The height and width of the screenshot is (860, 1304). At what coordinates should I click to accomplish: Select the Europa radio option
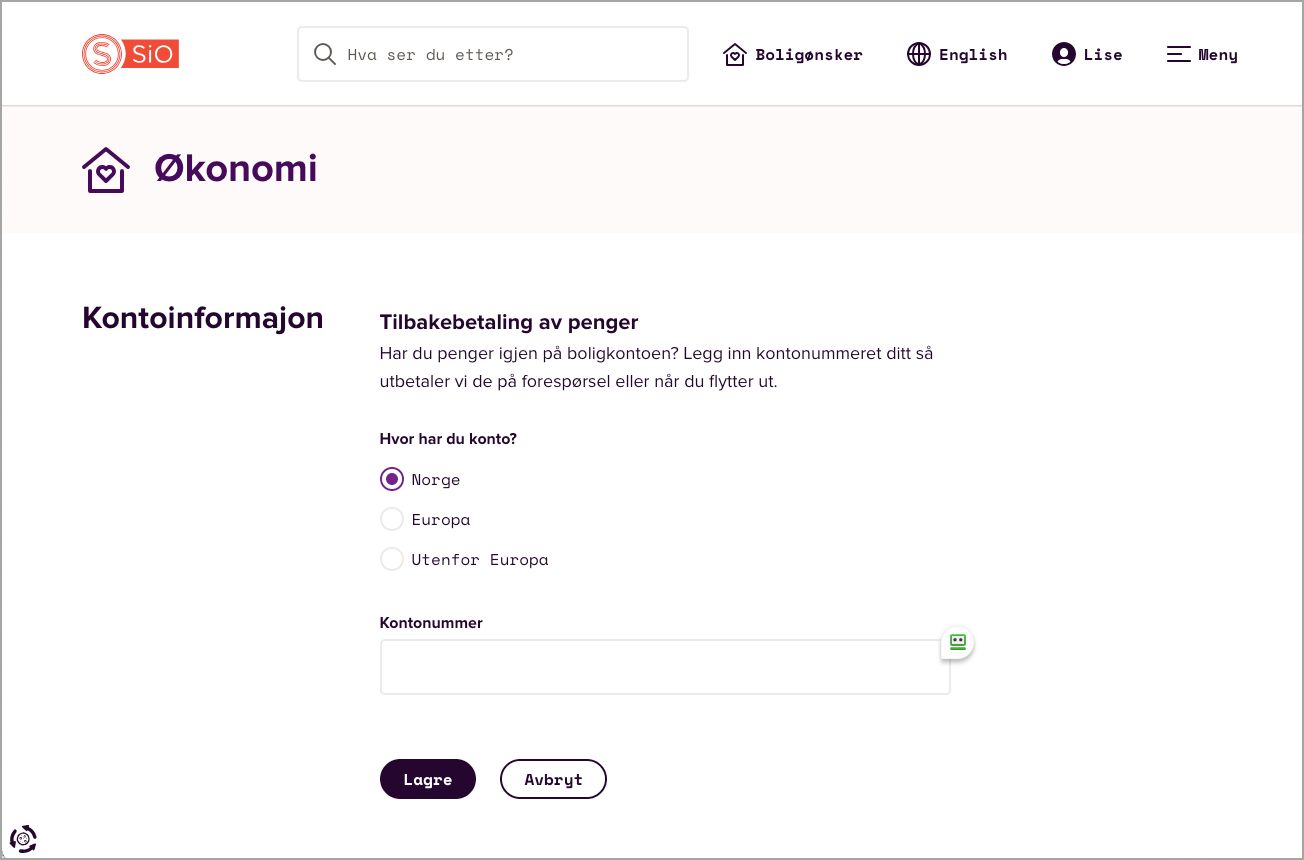392,519
